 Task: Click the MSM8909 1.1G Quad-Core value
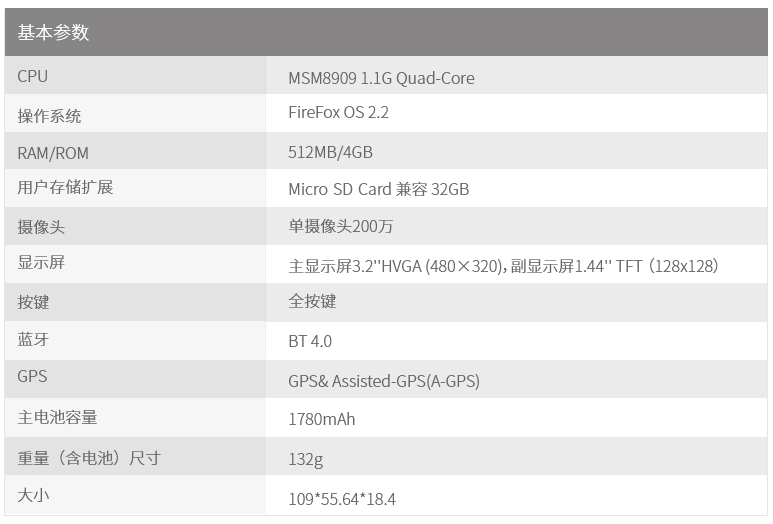point(381,78)
